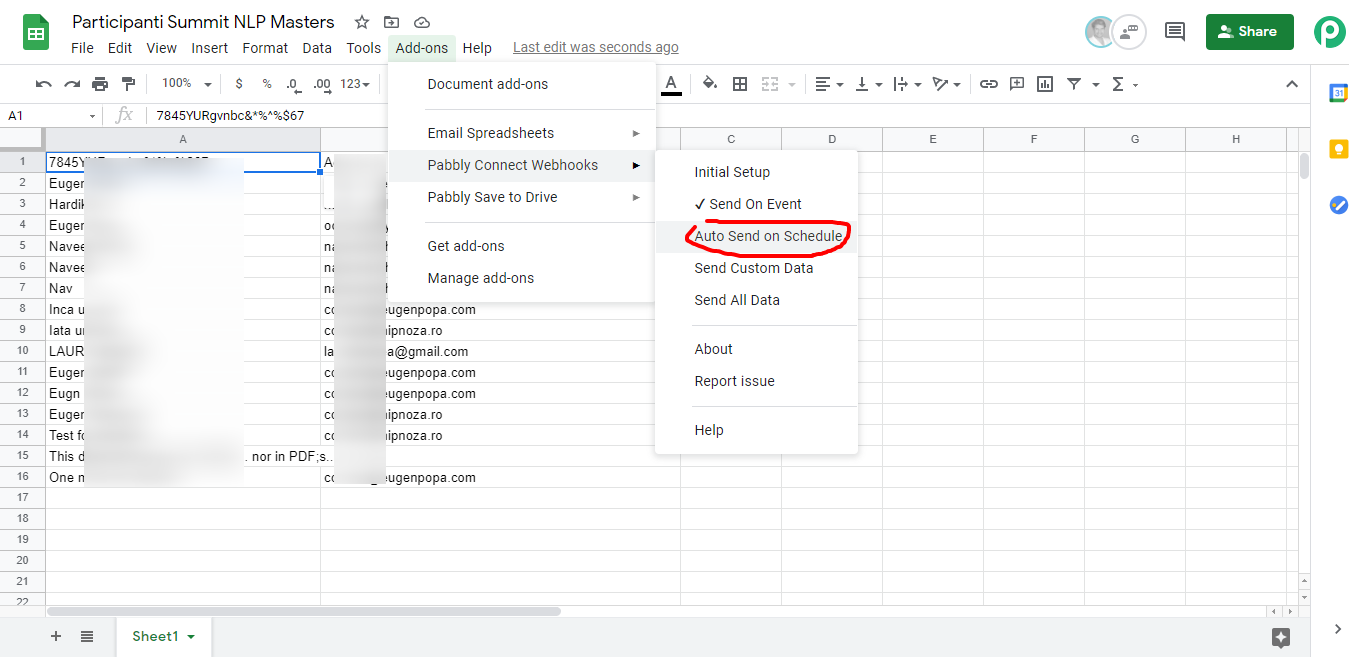The height and width of the screenshot is (657, 1349).
Task: Open the Borders grid icon
Action: [740, 84]
